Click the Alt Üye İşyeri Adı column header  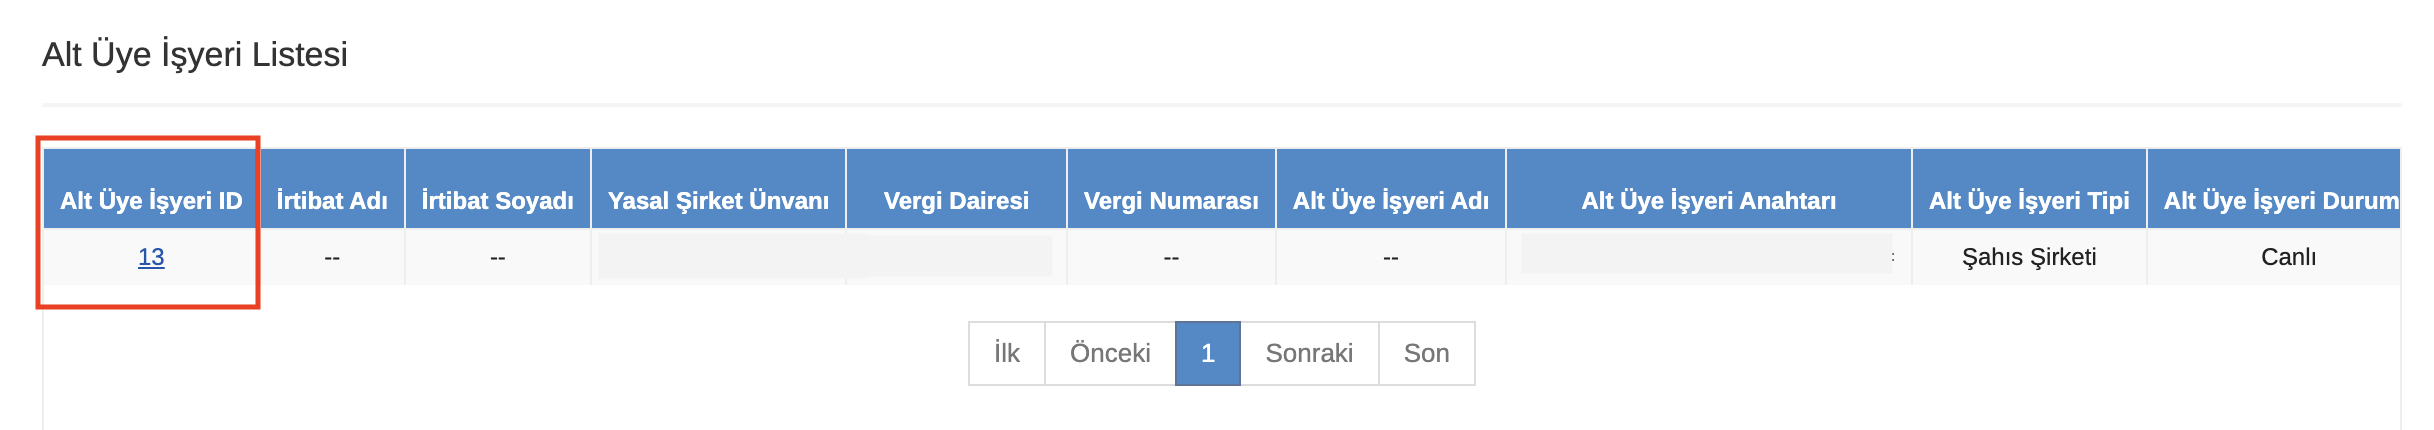[x=1390, y=200]
